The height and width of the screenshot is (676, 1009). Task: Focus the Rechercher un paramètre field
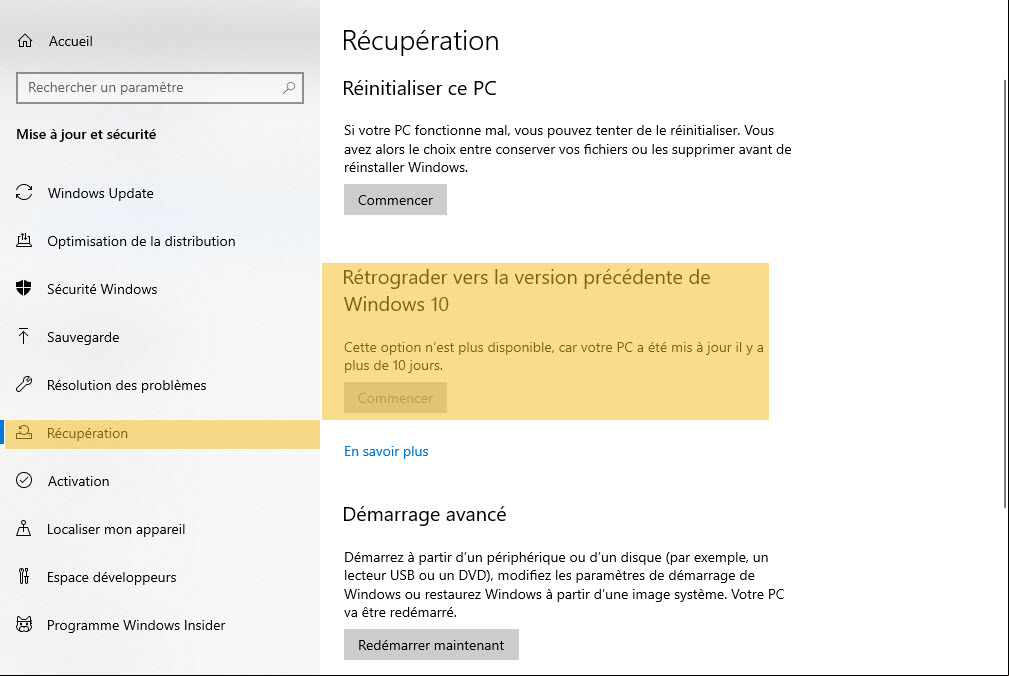[x=160, y=87]
